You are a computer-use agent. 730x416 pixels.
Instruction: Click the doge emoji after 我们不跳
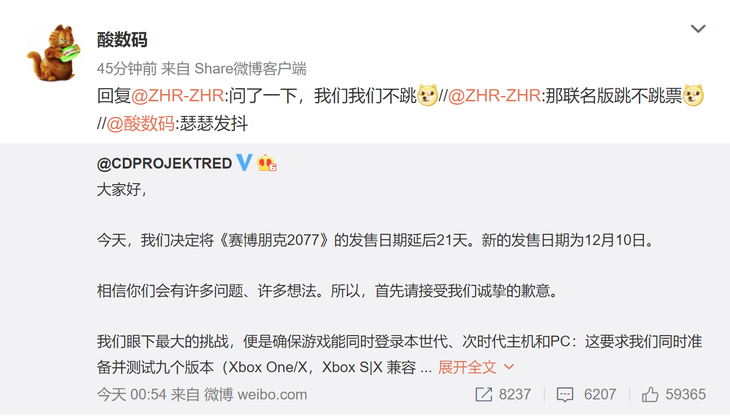[427, 95]
